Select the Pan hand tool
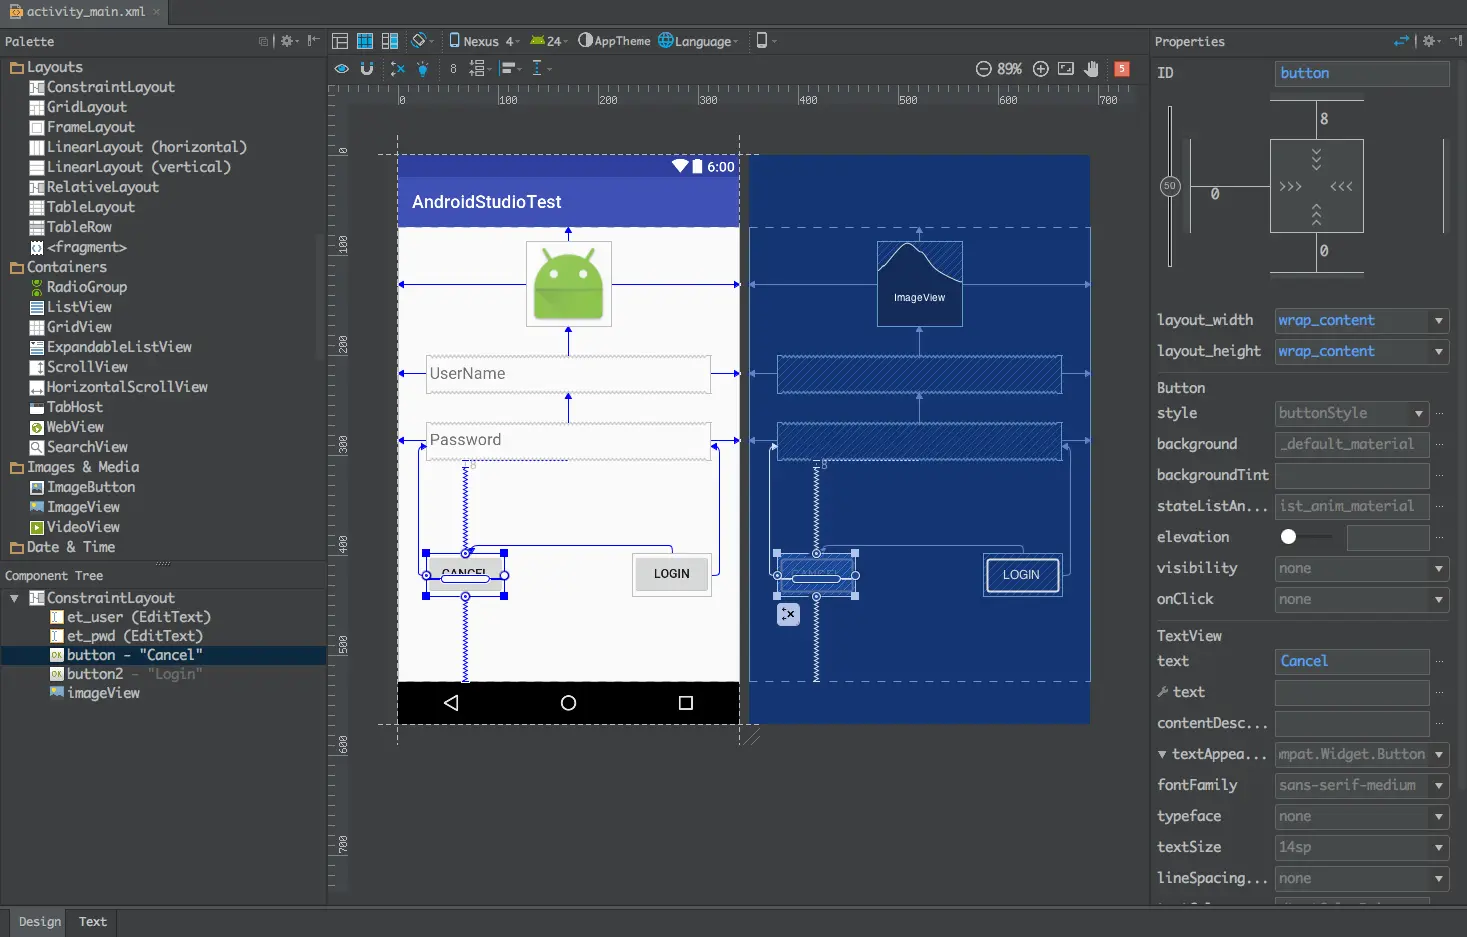The height and width of the screenshot is (937, 1467). click(1092, 69)
